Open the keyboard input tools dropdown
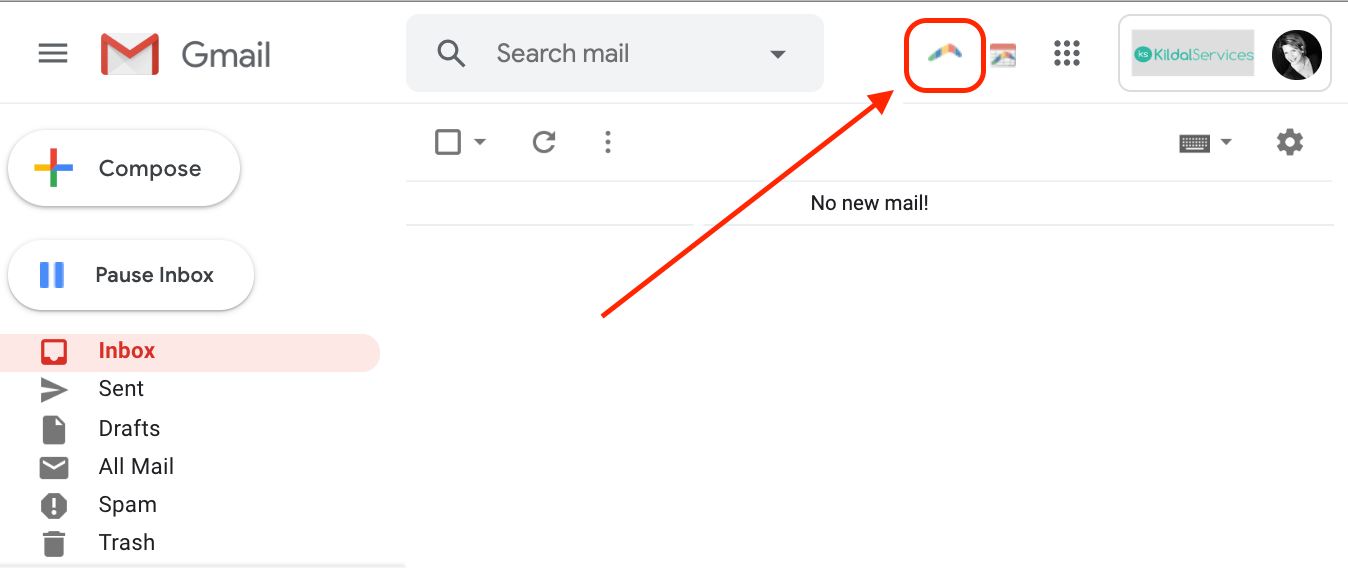This screenshot has width=1348, height=570. pos(1206,143)
